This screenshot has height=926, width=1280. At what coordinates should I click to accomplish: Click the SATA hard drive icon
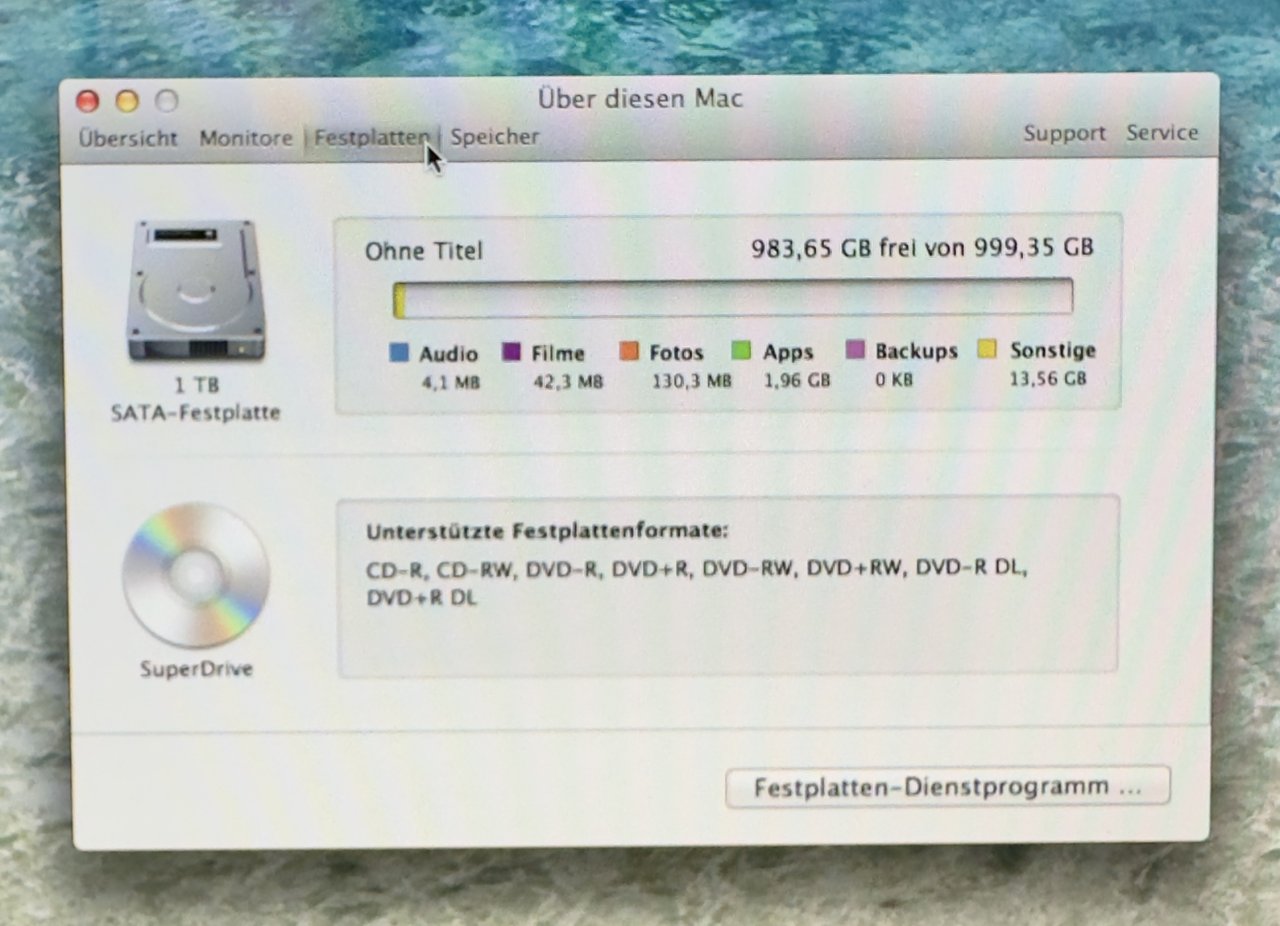(196, 291)
